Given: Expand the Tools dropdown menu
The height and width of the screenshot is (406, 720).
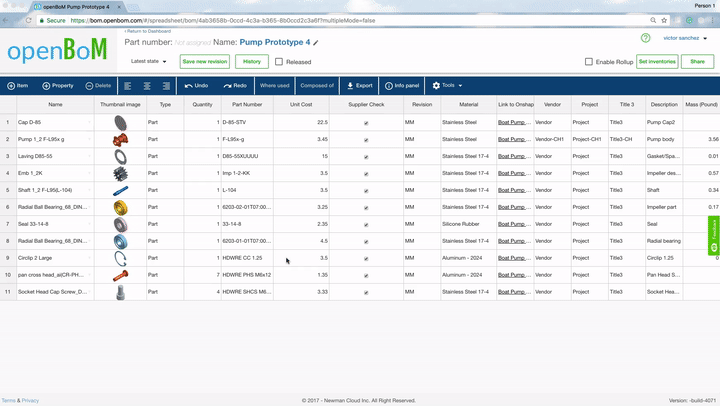Looking at the screenshot, I should (447, 86).
